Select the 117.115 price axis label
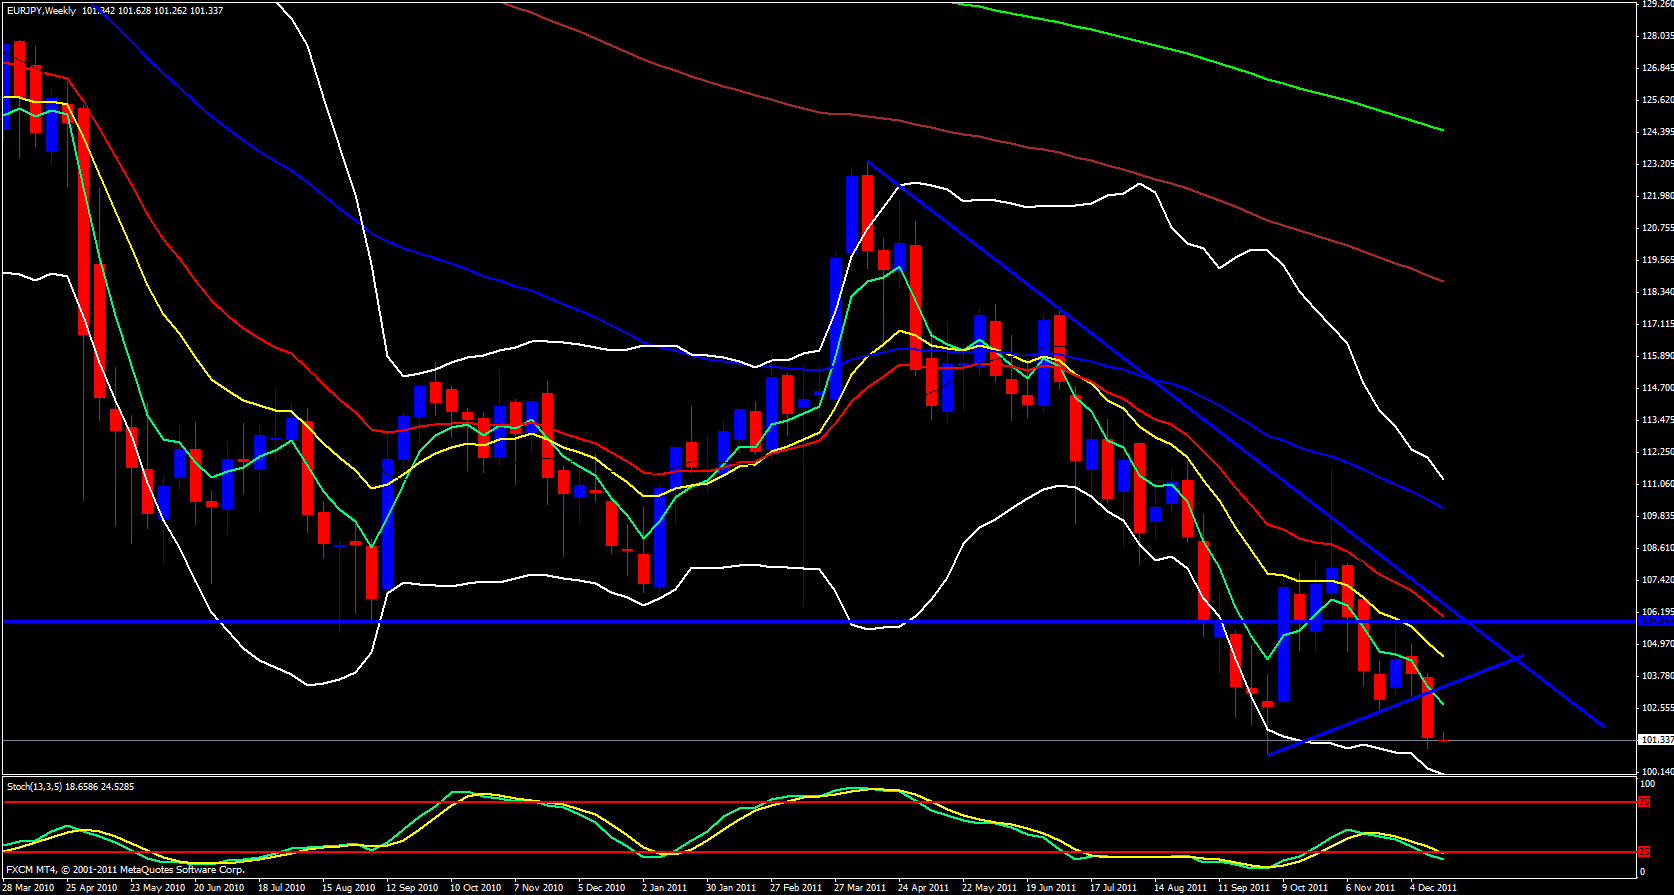The height and width of the screenshot is (895, 1674). point(1657,324)
